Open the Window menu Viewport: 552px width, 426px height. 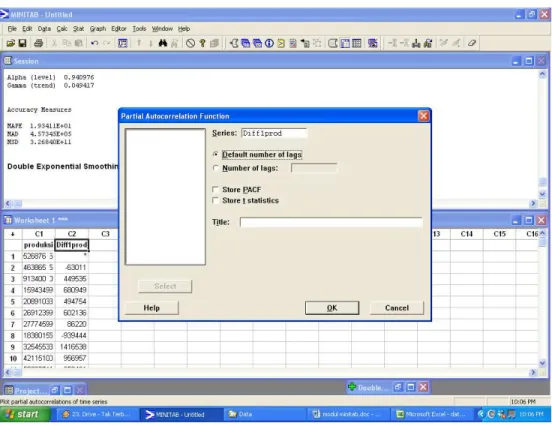coord(162,29)
